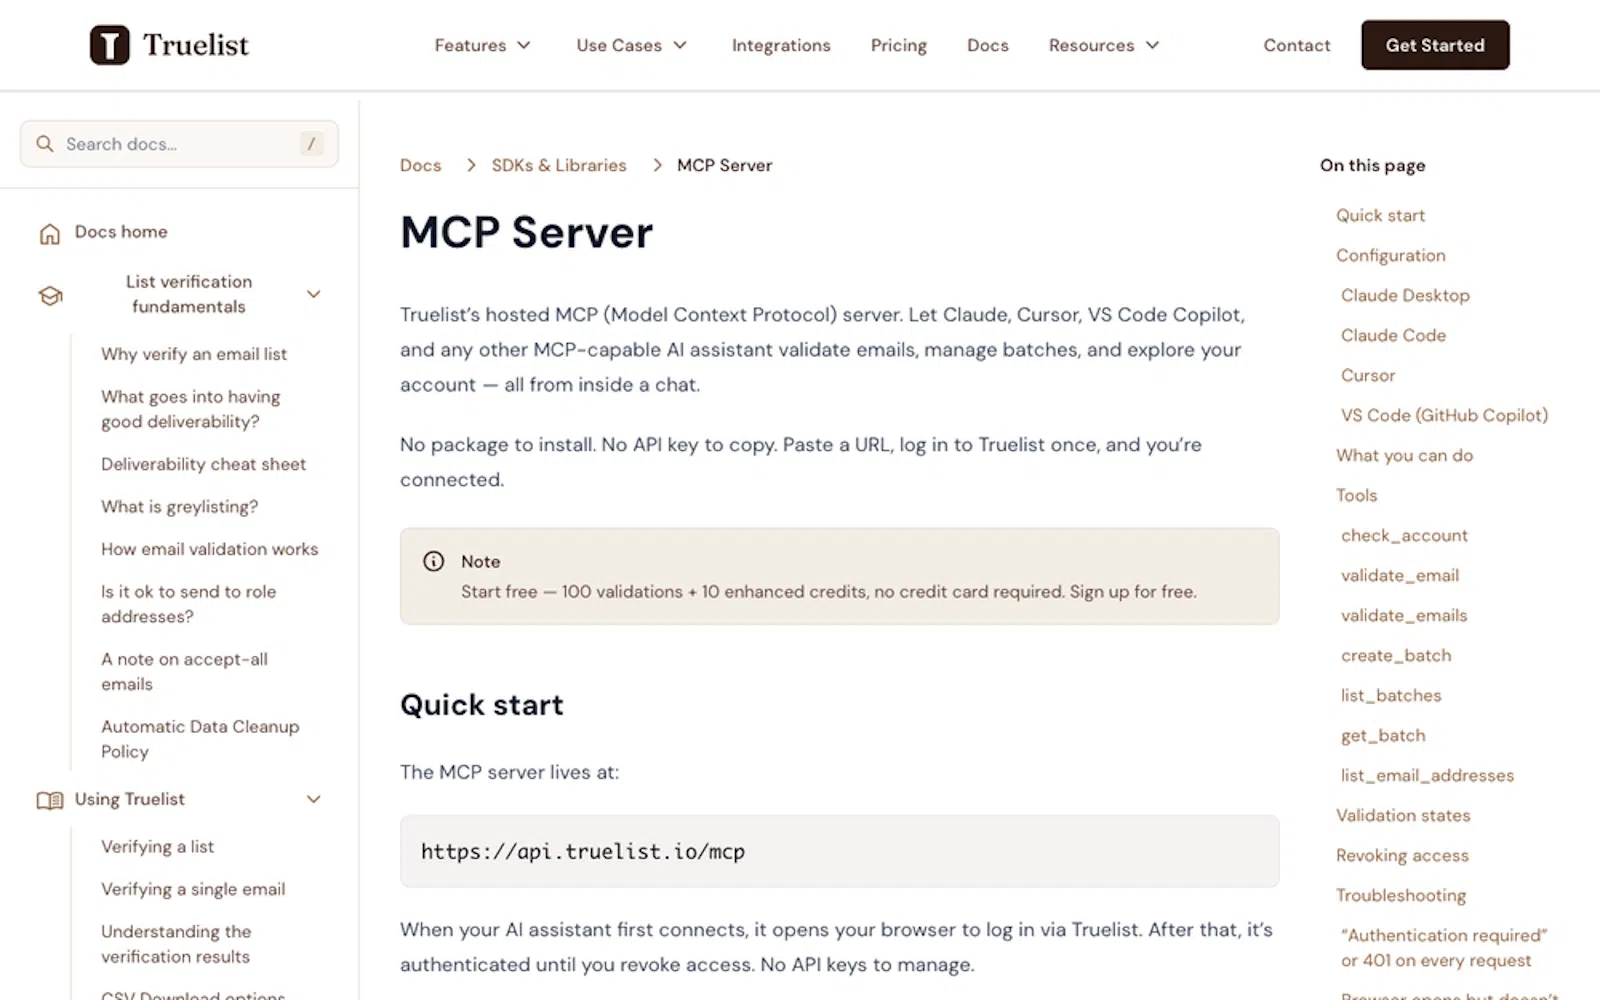Go to Docs breadcrumb link
This screenshot has width=1600, height=1000.
click(420, 165)
